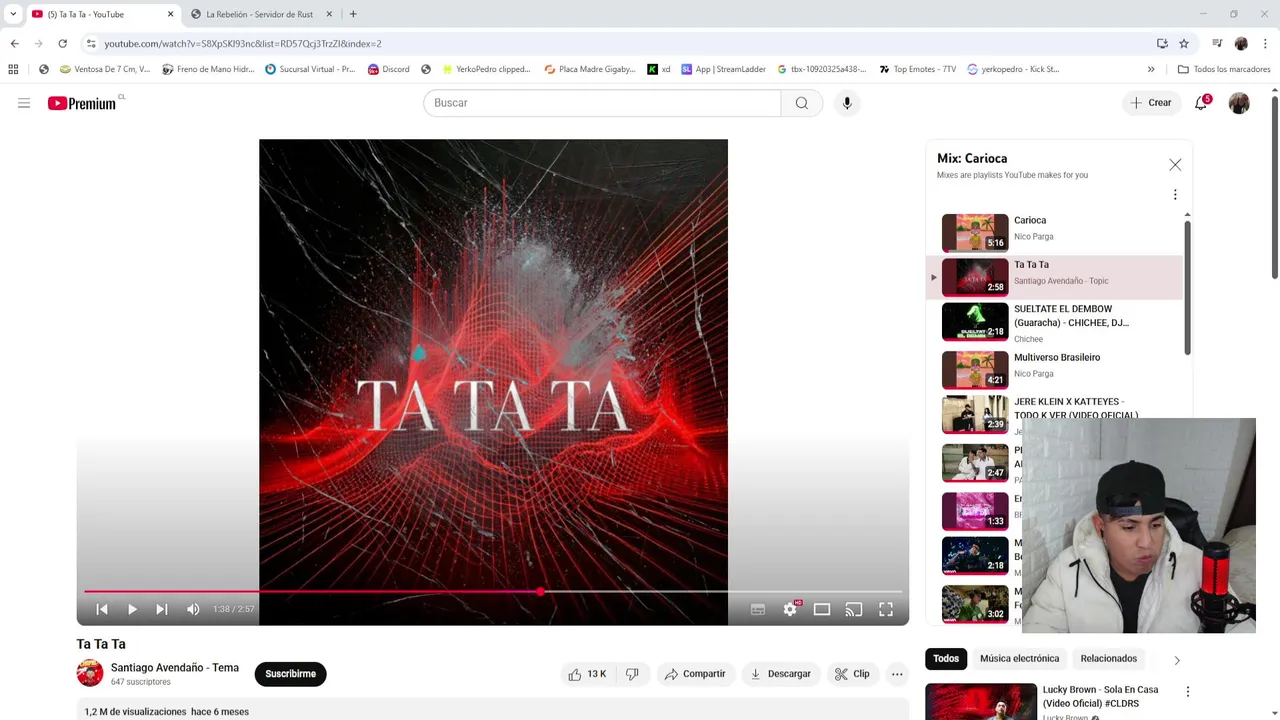This screenshot has width=1280, height=720.
Task: Play SUELTATE EL DEMBOW in the mix
Action: pyautogui.click(x=1055, y=323)
